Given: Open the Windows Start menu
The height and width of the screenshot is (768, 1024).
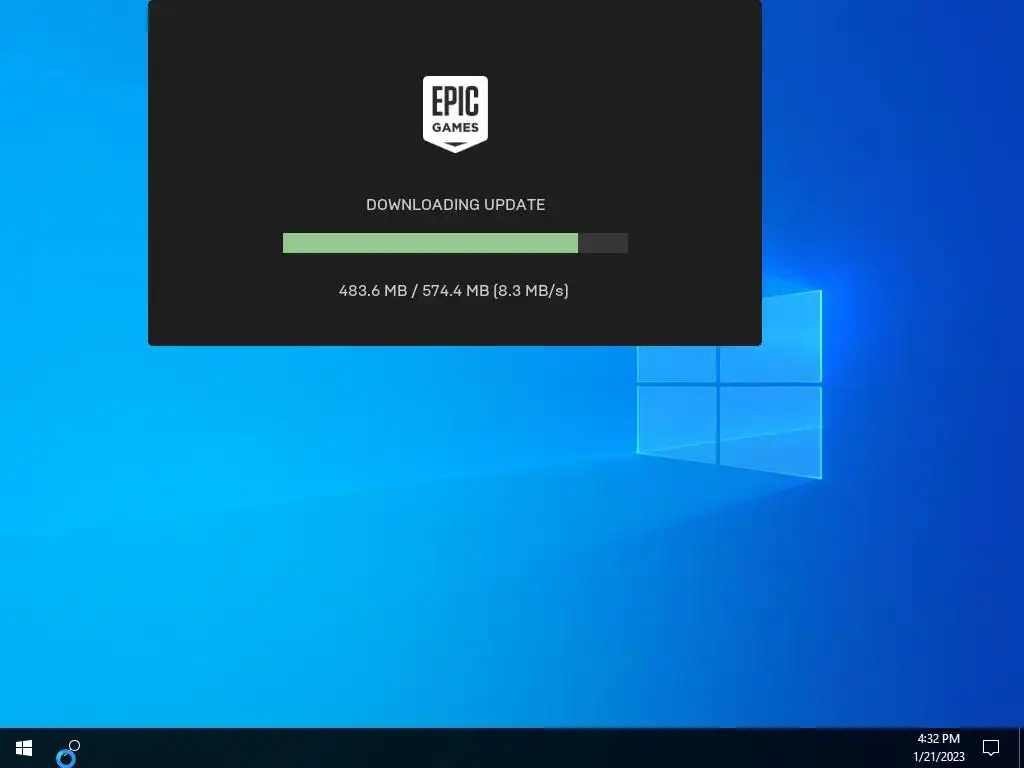Looking at the screenshot, I should tap(24, 748).
